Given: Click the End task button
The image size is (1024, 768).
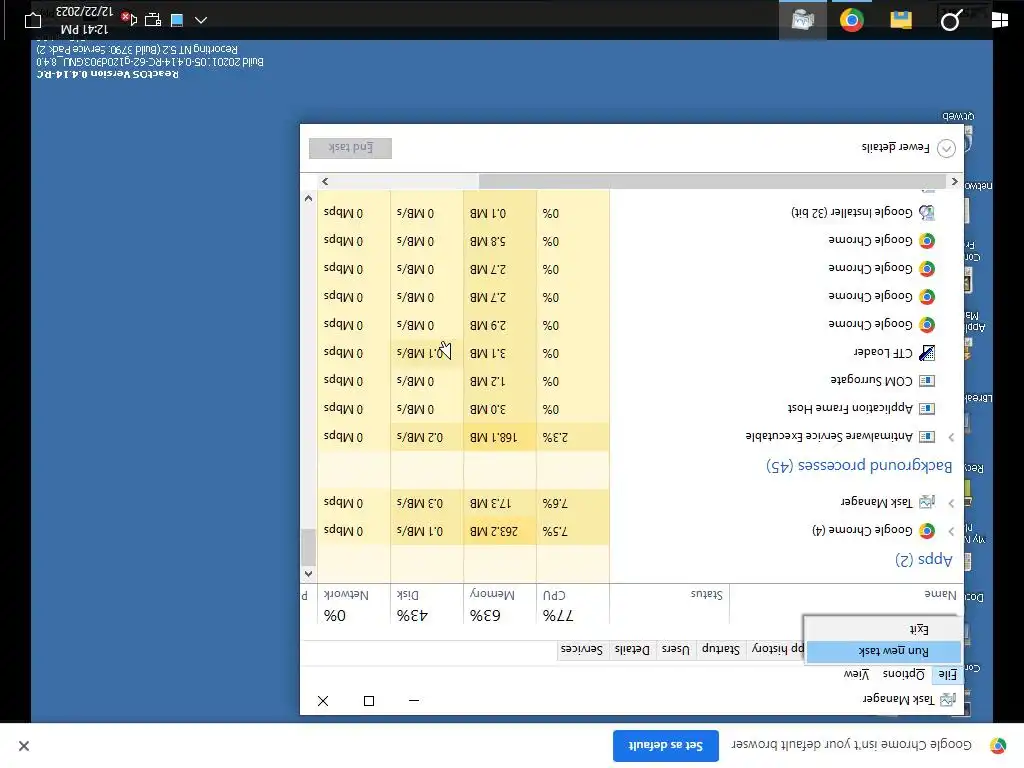Looking at the screenshot, I should (x=351, y=148).
